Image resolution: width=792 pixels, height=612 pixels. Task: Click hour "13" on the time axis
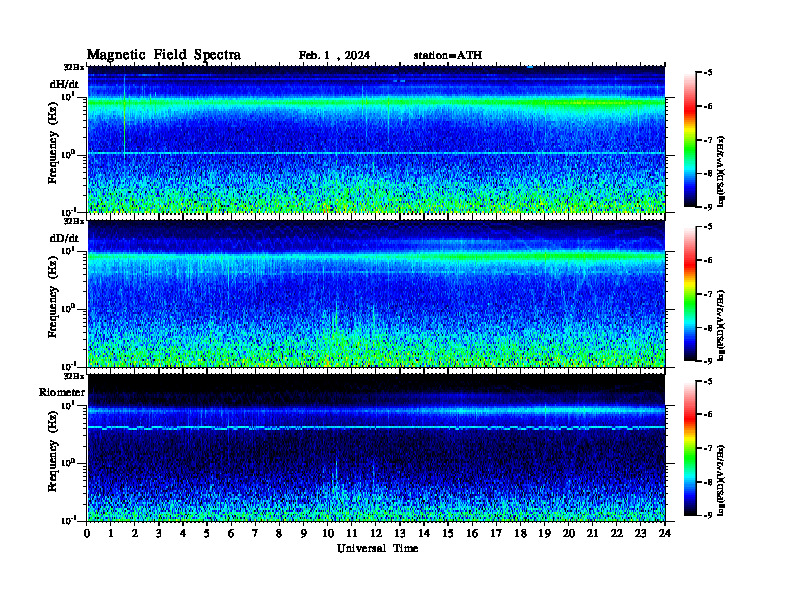[x=400, y=533]
